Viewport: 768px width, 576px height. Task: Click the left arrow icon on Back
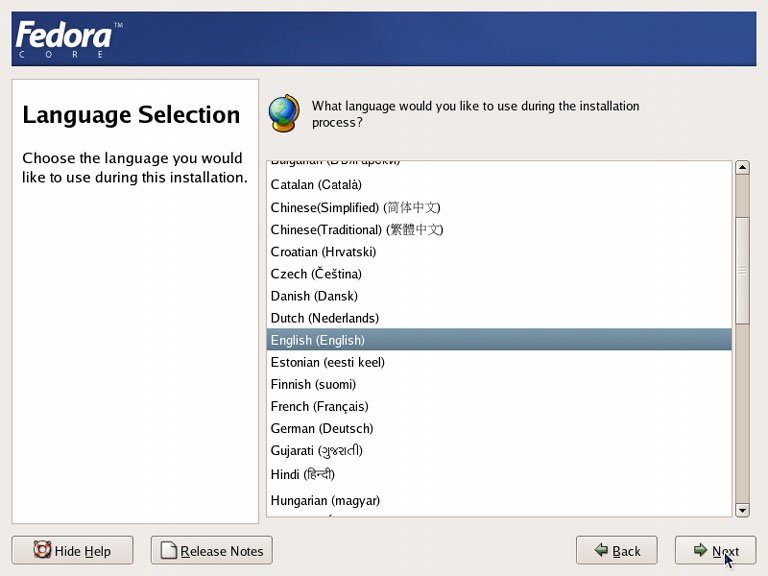pyautogui.click(x=600, y=550)
